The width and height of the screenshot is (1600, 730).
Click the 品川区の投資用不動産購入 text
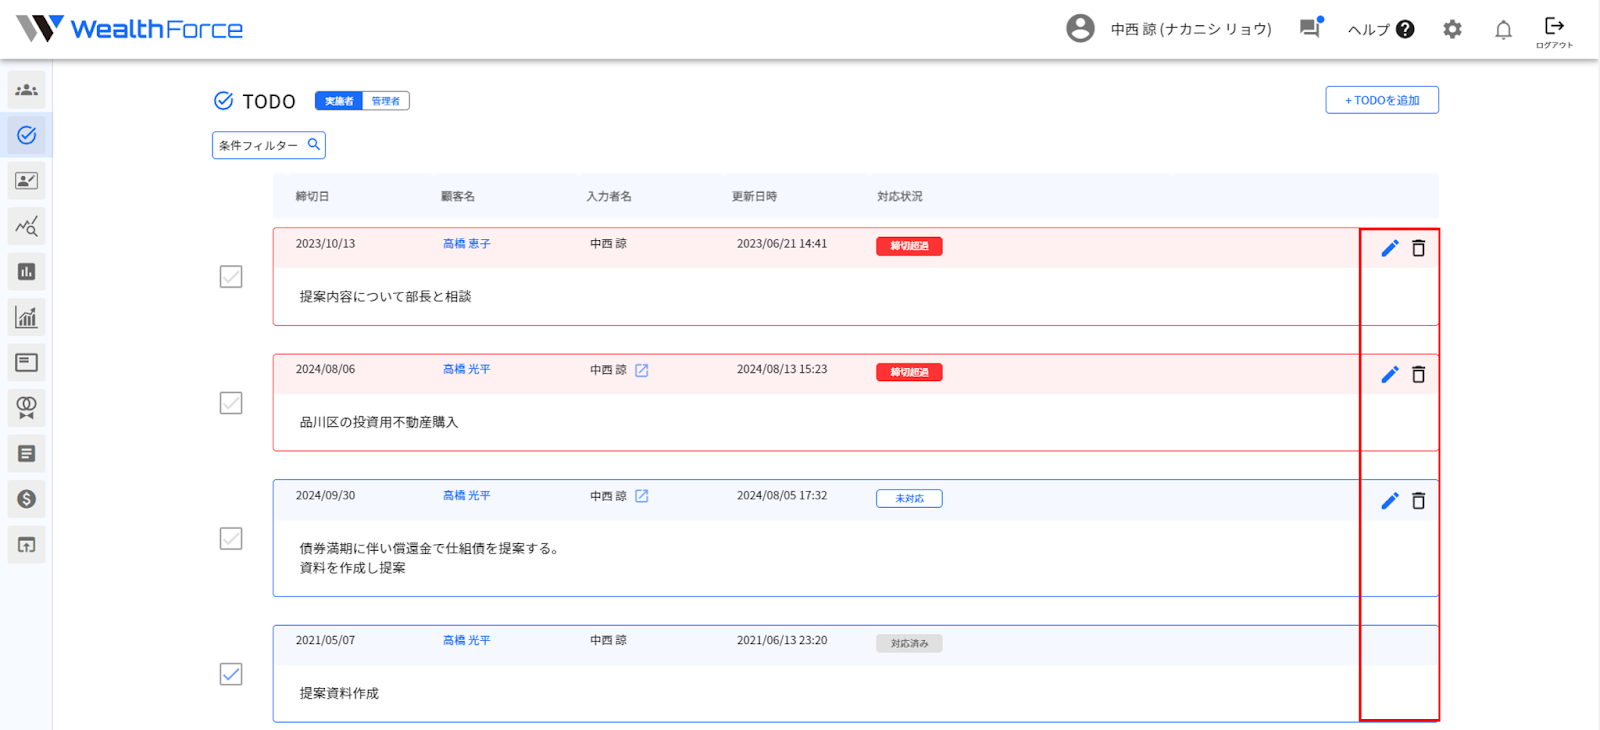point(379,423)
